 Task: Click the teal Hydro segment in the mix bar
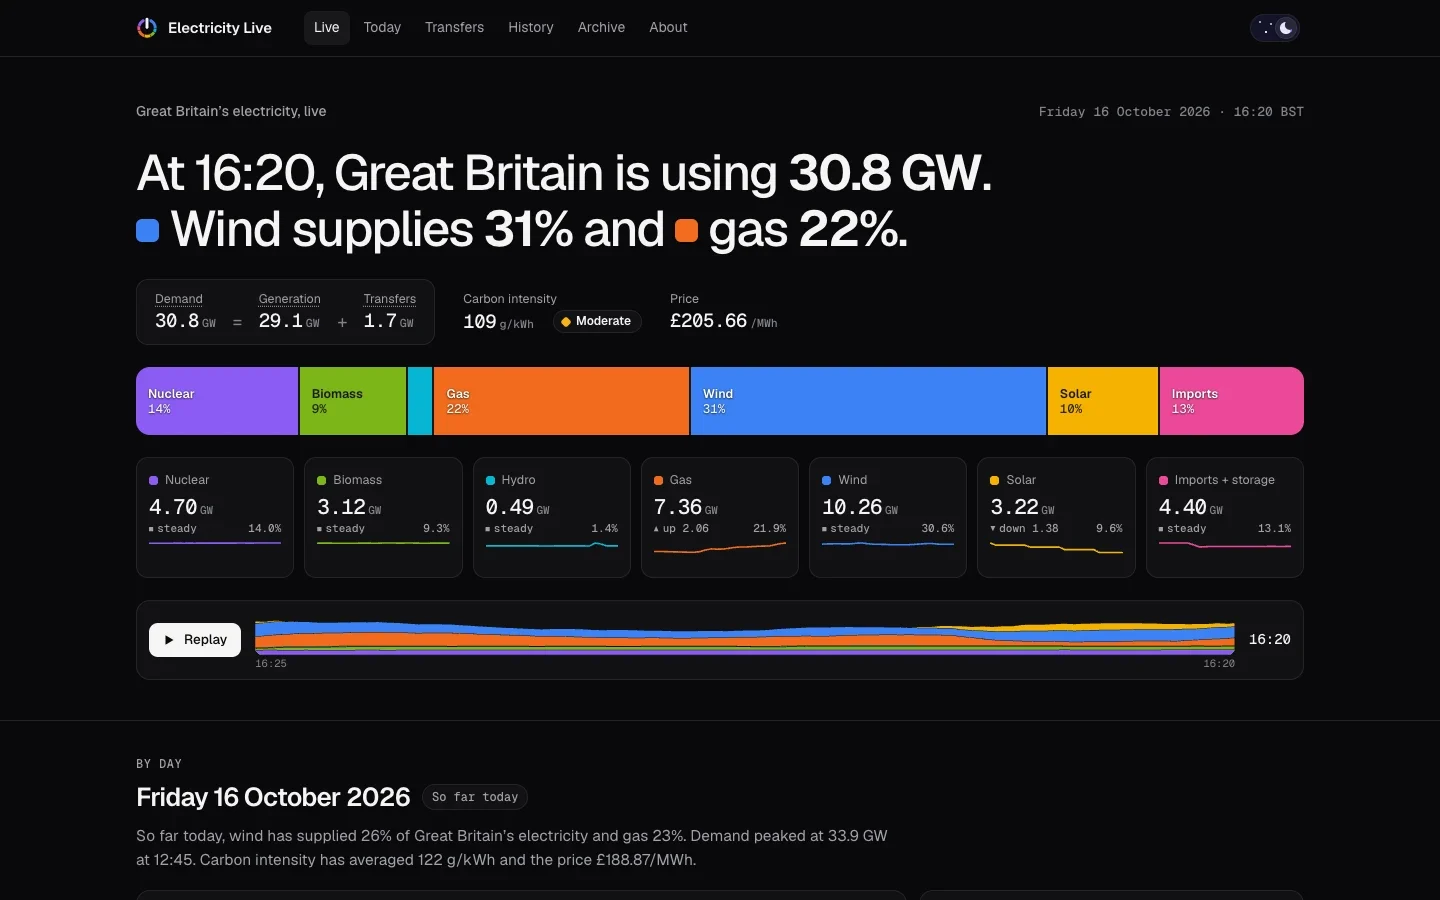(420, 401)
